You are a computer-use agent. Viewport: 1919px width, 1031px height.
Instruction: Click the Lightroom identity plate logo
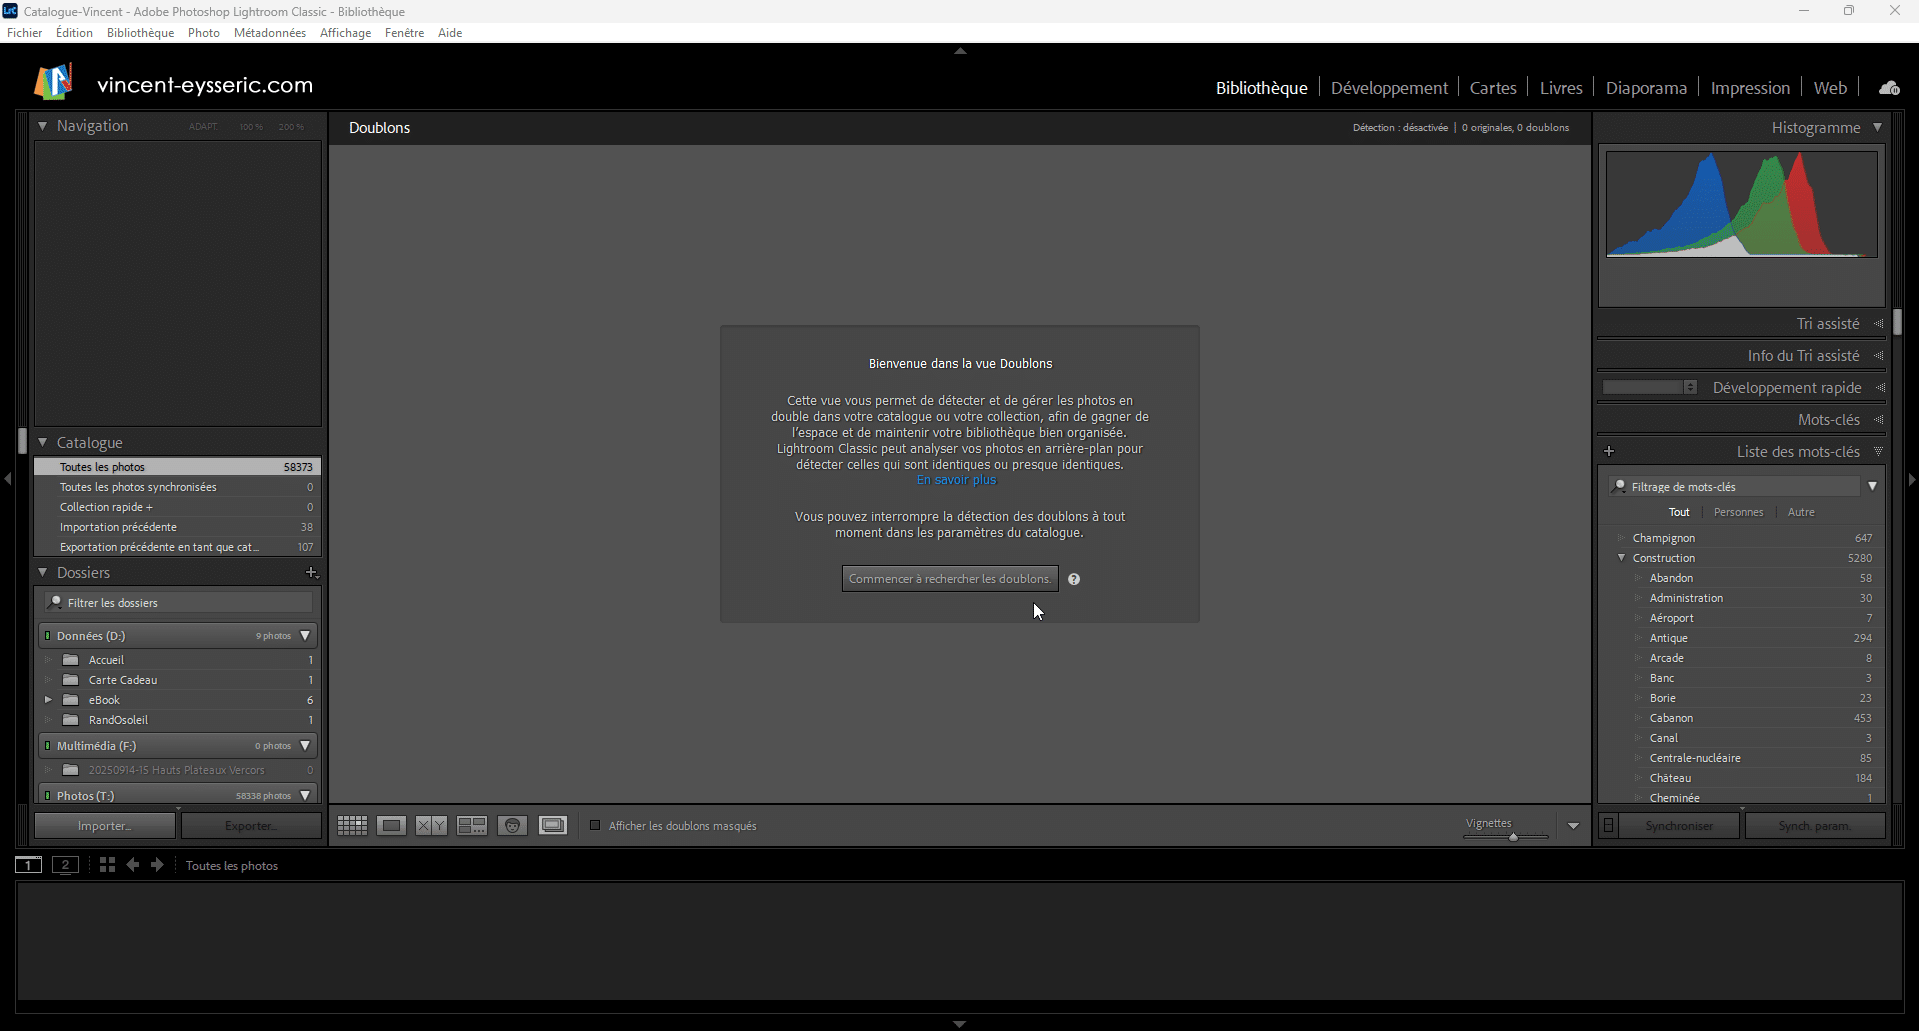[x=53, y=82]
